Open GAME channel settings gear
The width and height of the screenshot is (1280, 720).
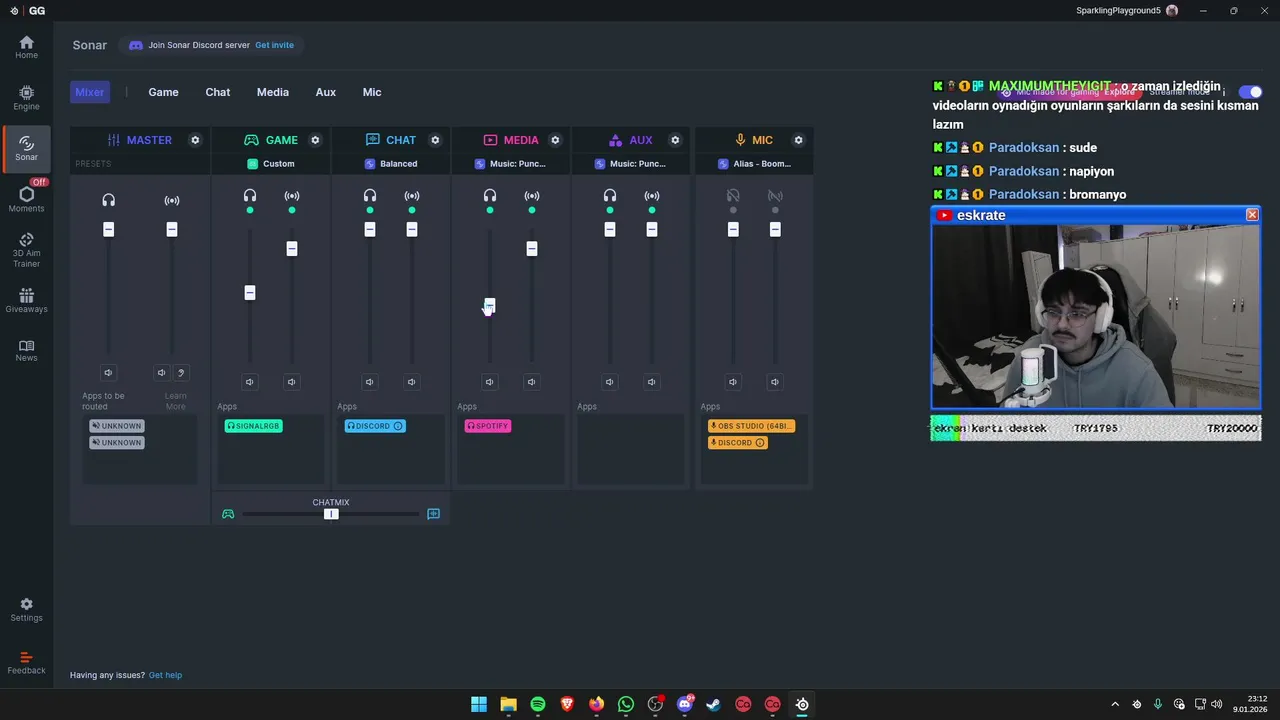point(315,140)
